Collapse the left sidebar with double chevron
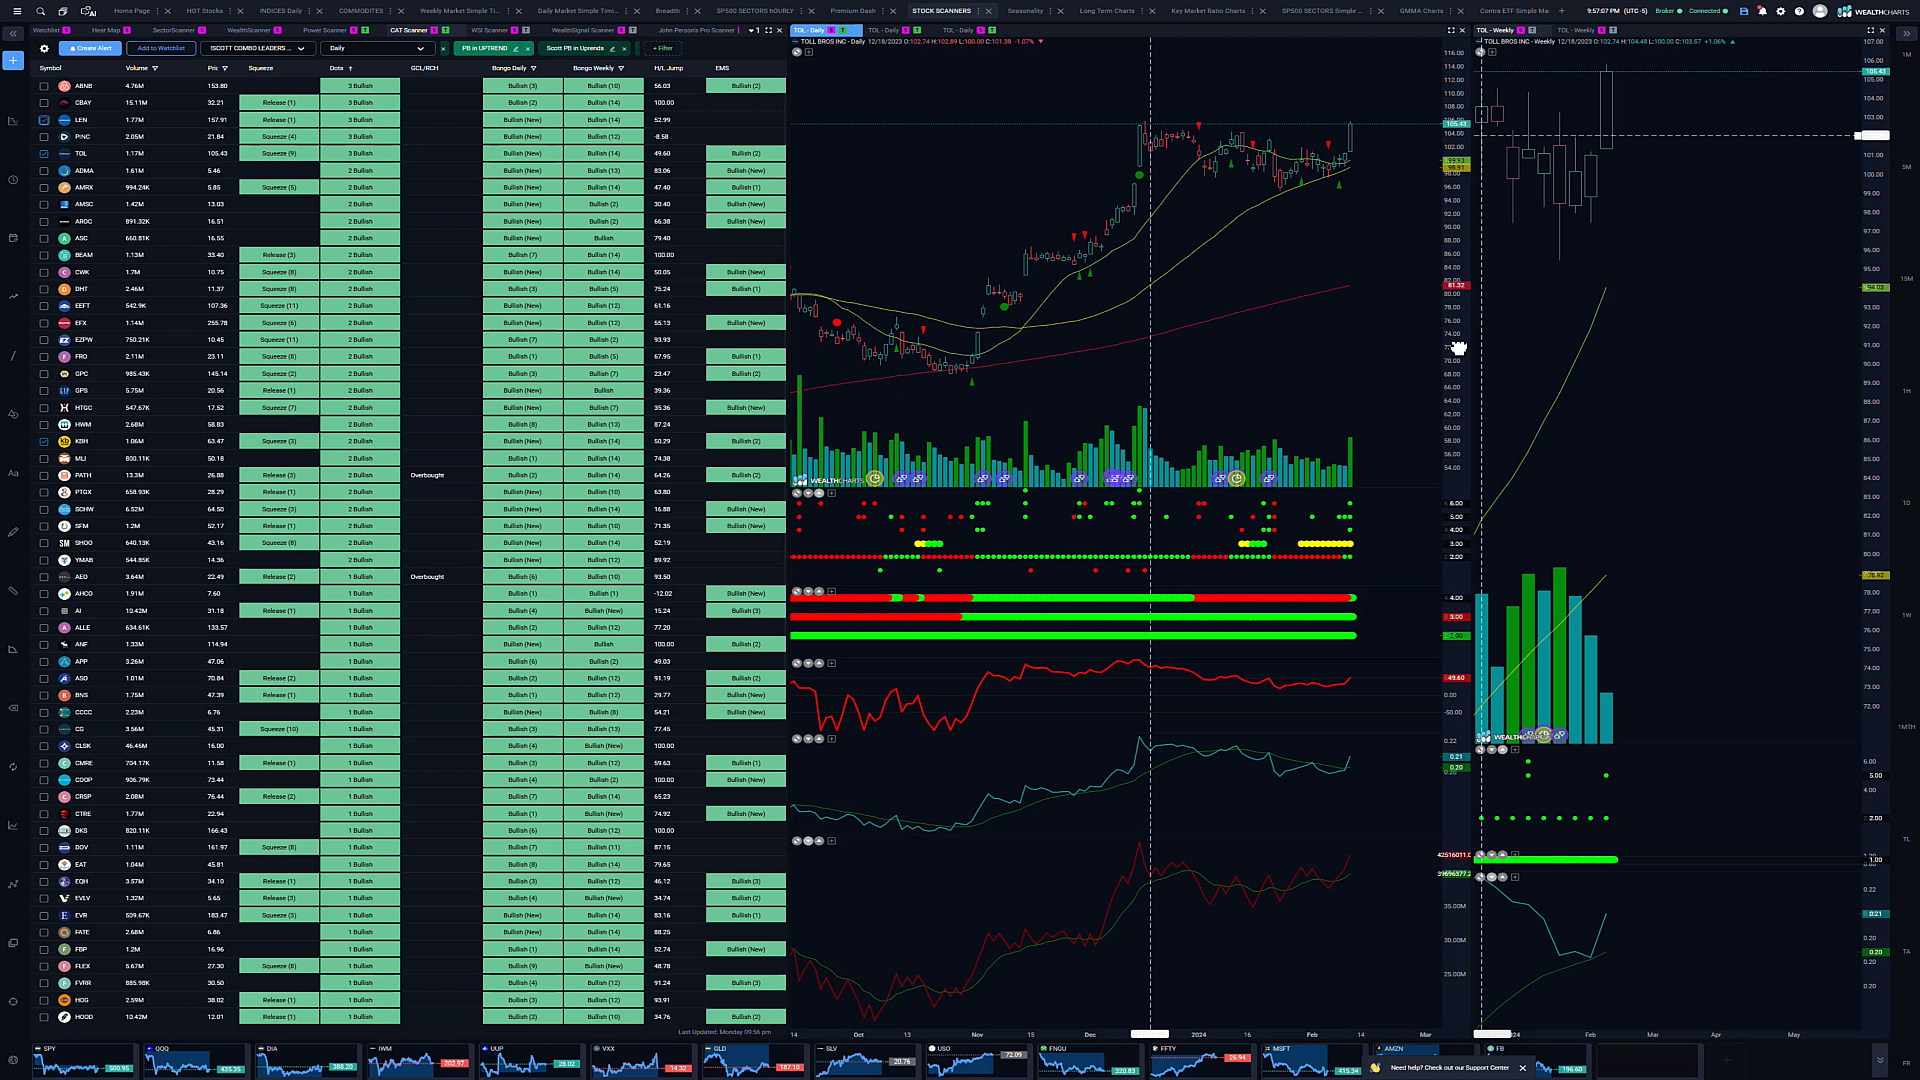 (13, 33)
